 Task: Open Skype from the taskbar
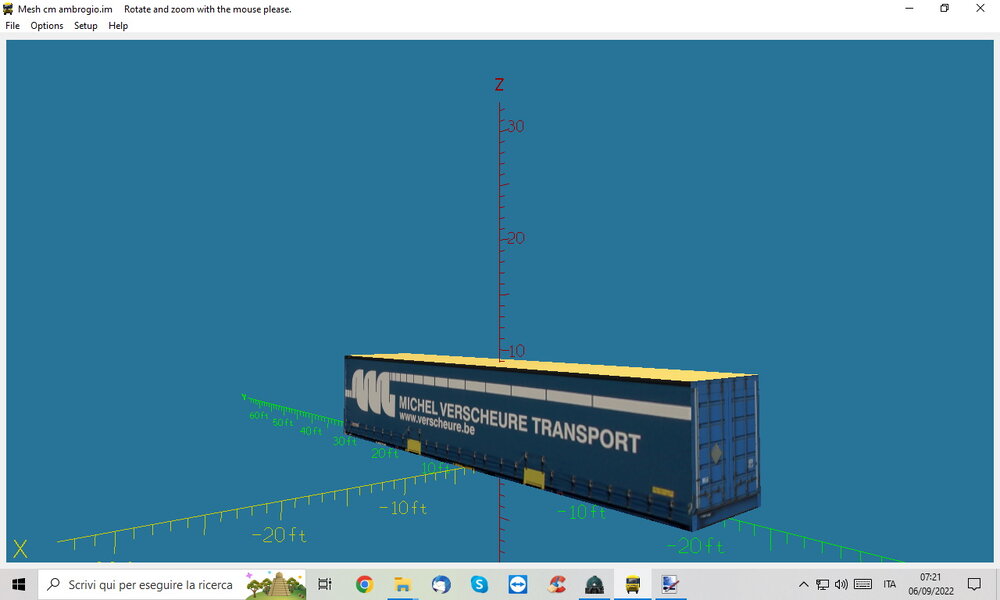coord(479,584)
